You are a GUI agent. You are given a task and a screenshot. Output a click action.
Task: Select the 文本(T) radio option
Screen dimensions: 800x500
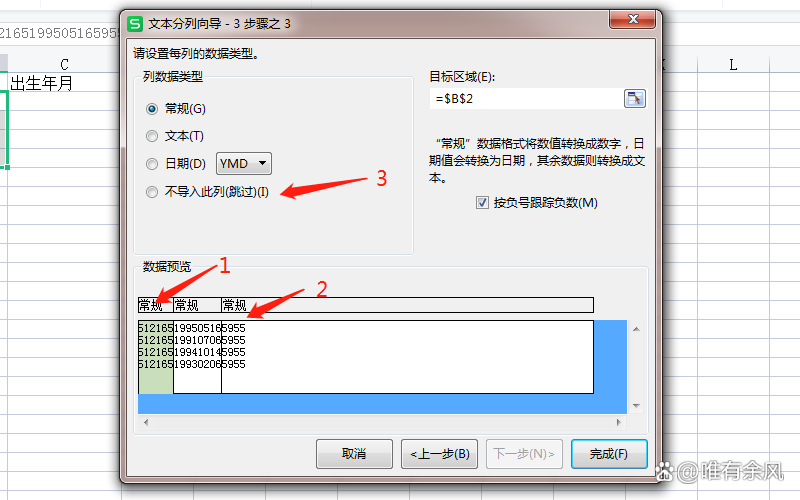click(152, 136)
